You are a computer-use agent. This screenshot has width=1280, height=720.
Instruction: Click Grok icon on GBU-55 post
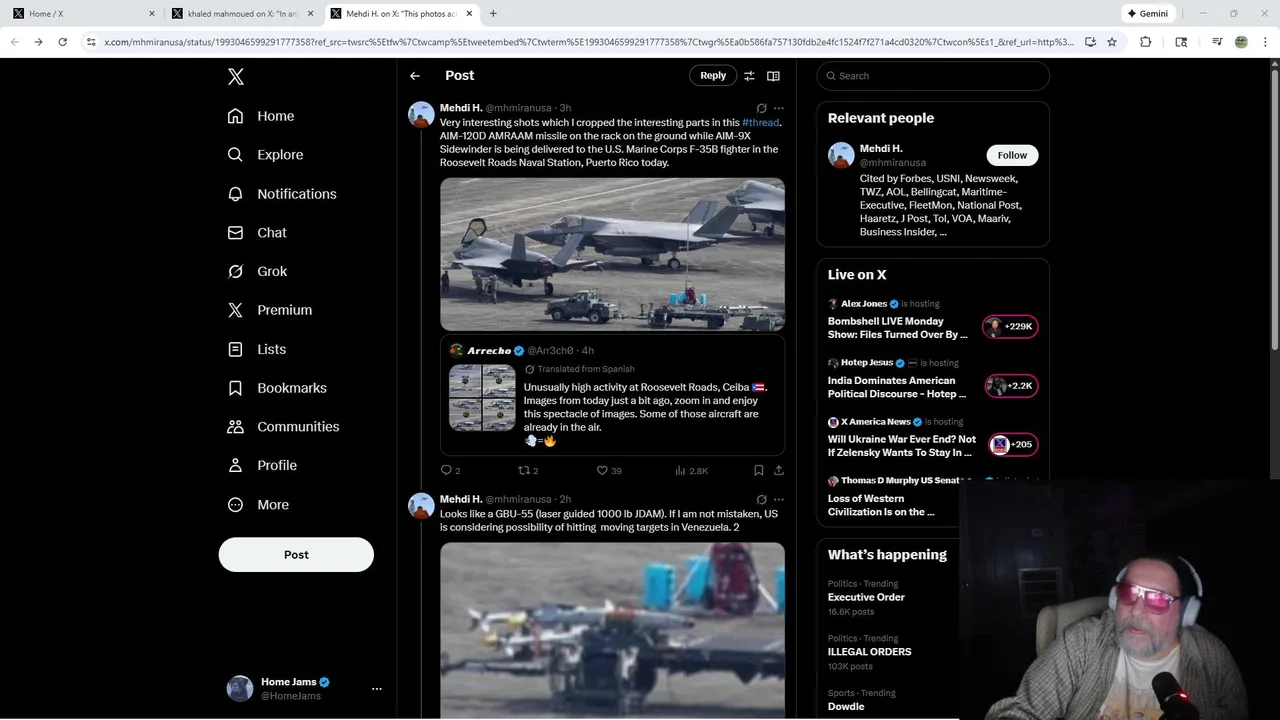click(761, 499)
